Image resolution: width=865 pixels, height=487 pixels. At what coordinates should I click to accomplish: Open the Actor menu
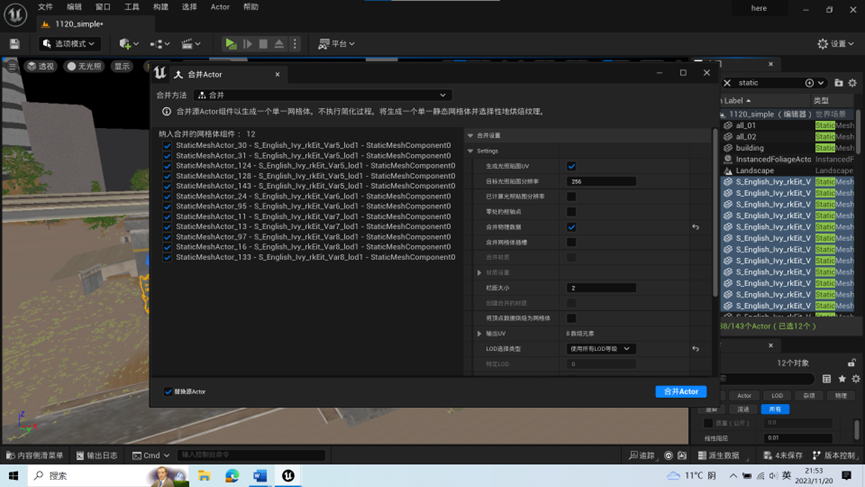220,7
